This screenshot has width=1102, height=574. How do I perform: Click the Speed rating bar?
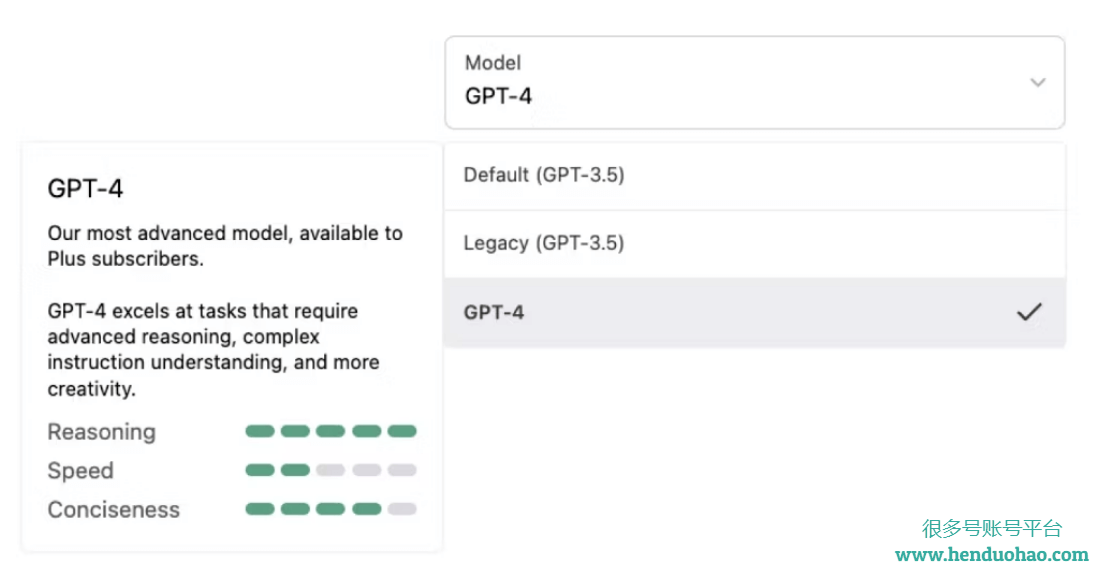point(331,469)
